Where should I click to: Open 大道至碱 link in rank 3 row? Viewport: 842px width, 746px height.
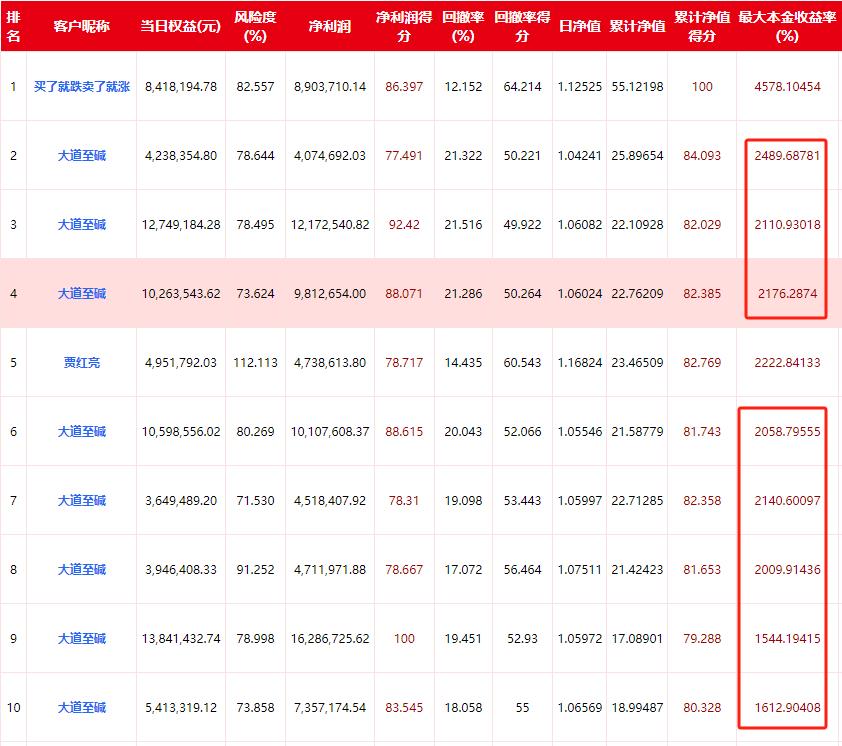coord(82,224)
